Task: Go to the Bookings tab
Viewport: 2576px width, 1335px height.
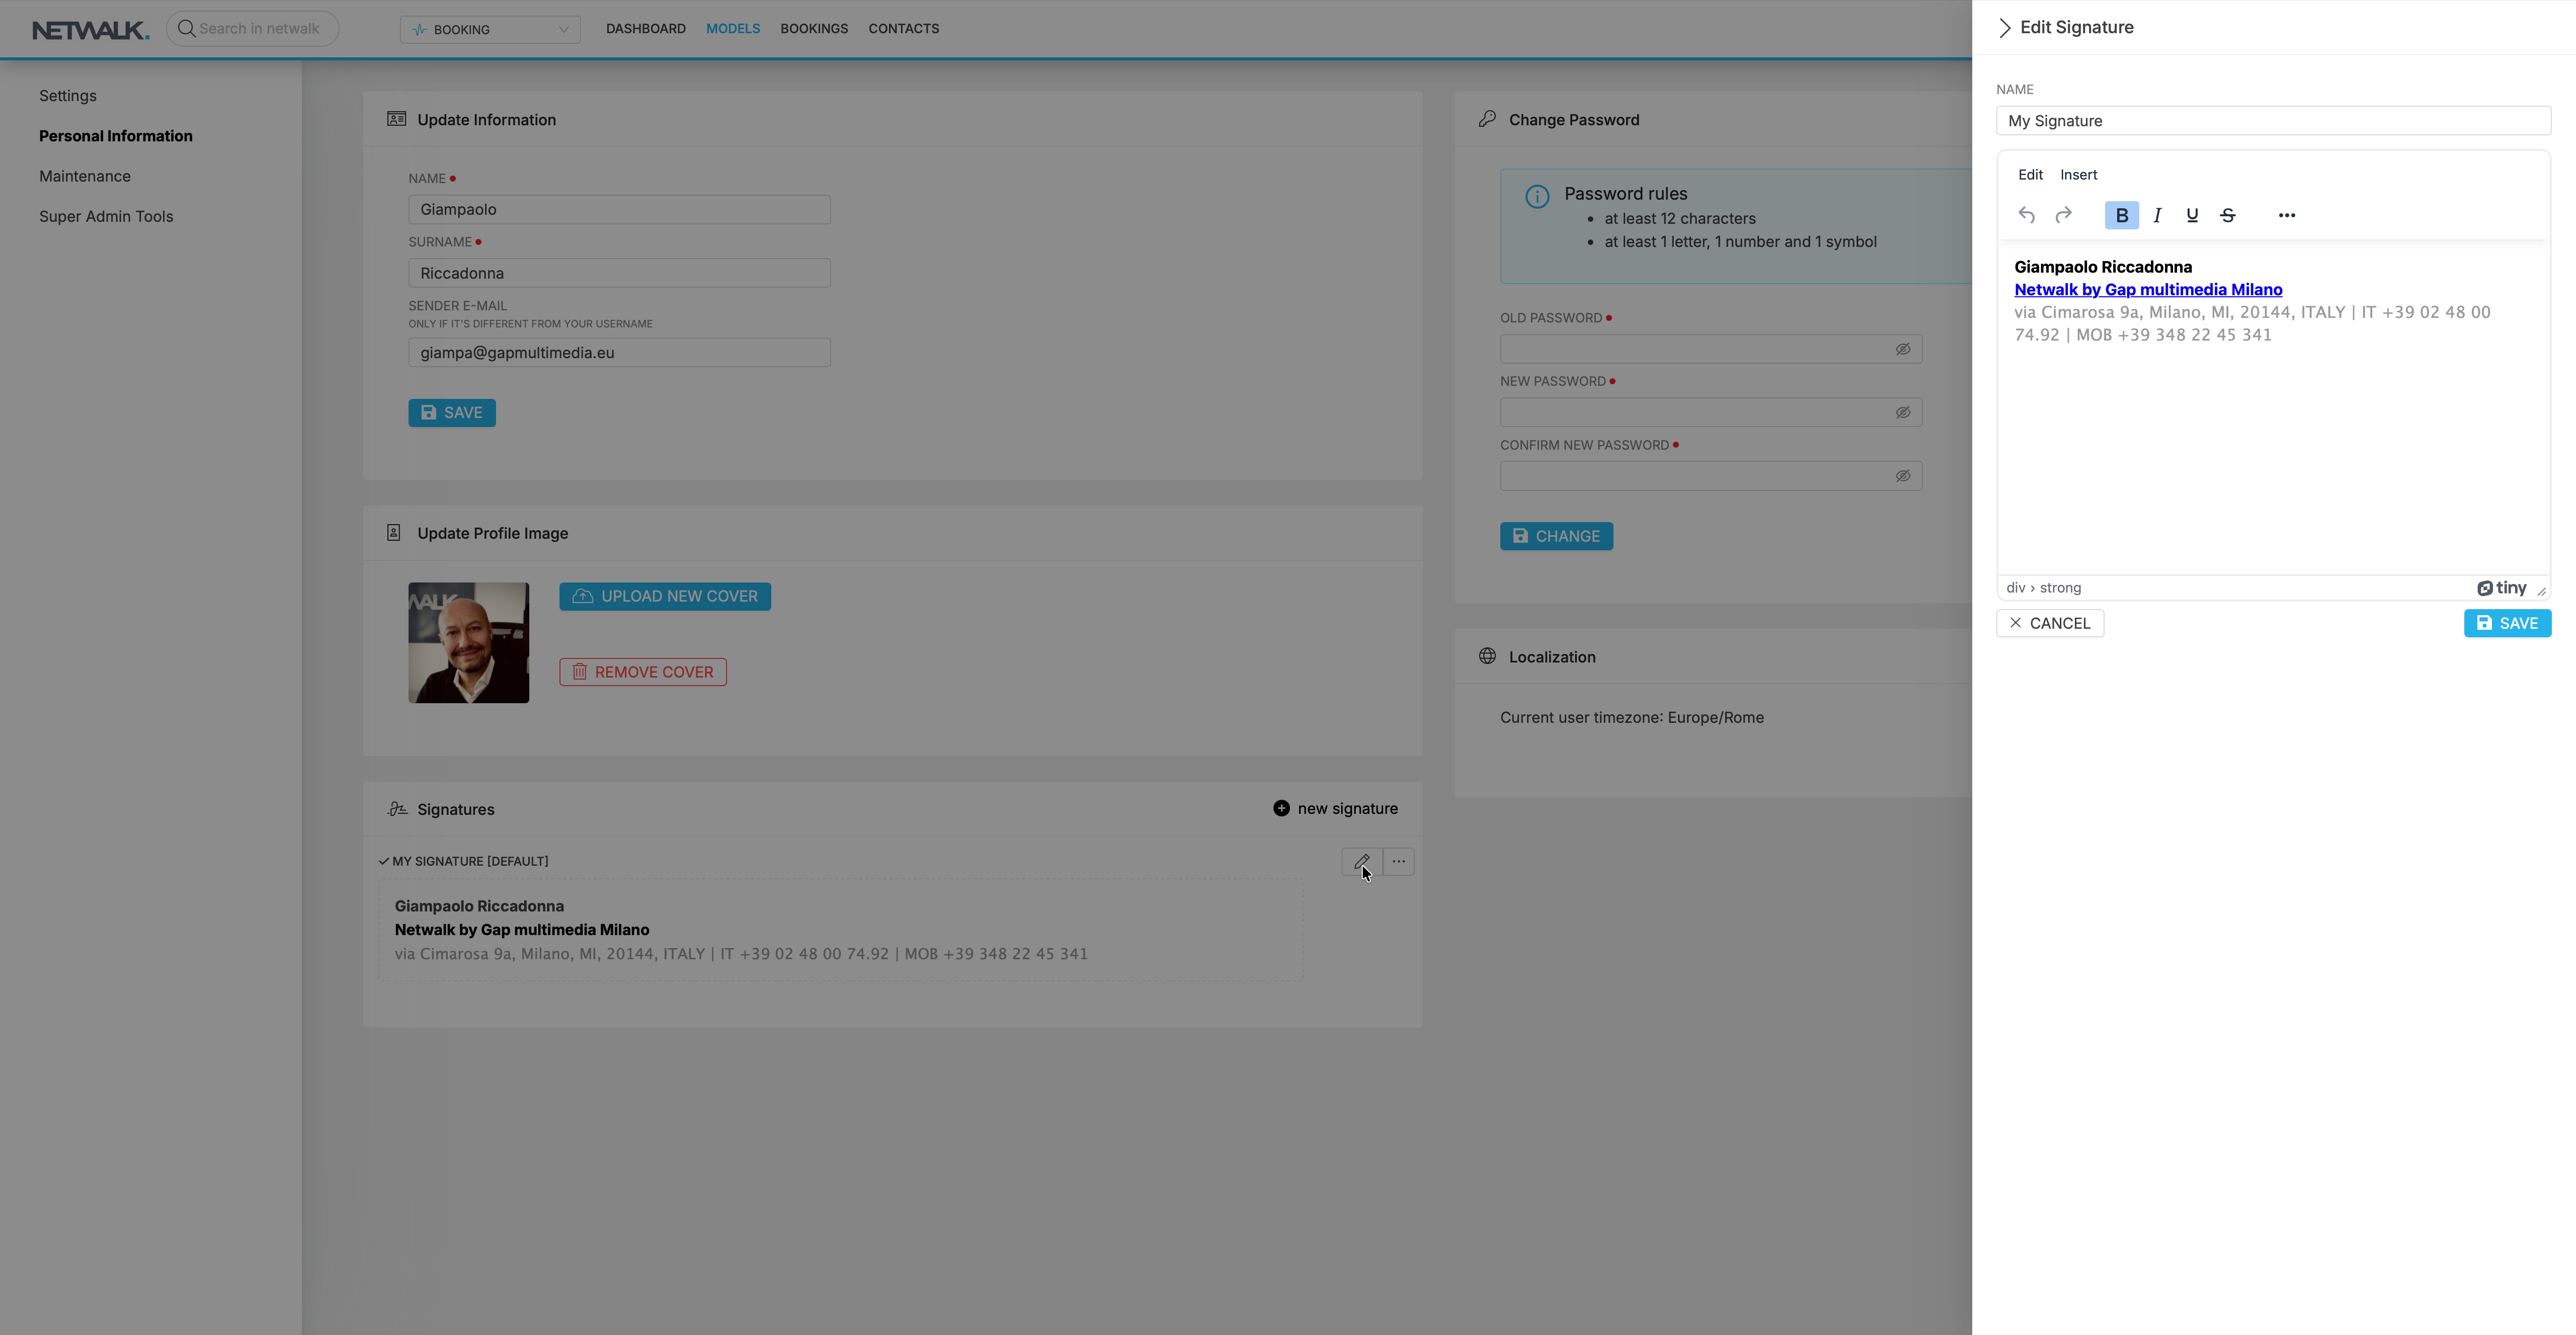Action: point(813,28)
